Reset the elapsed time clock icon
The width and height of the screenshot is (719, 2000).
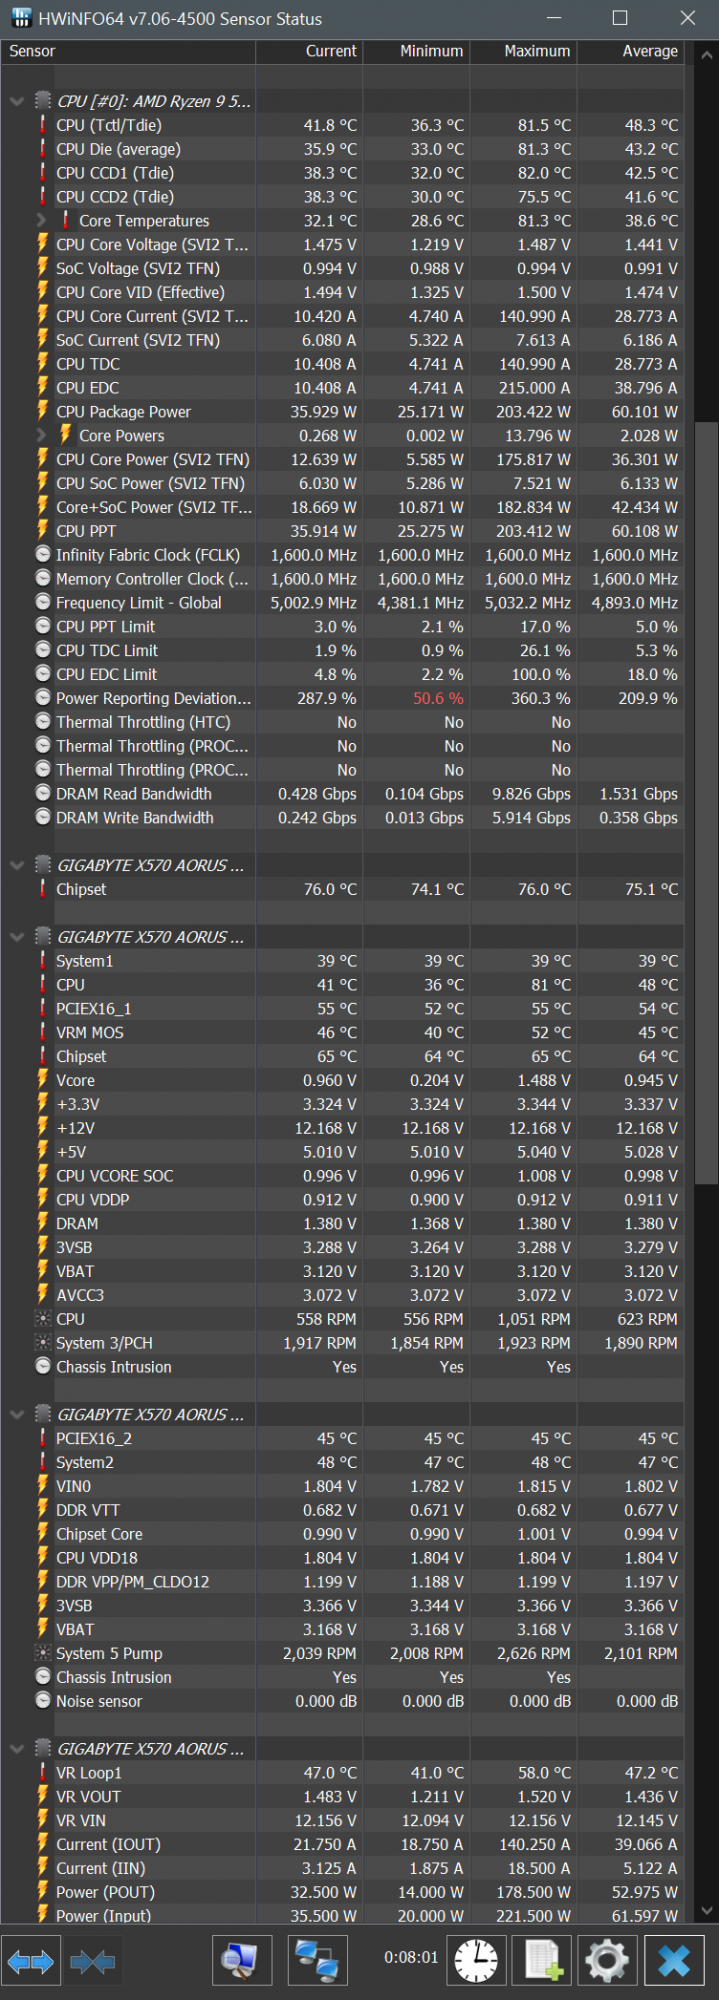476,1961
